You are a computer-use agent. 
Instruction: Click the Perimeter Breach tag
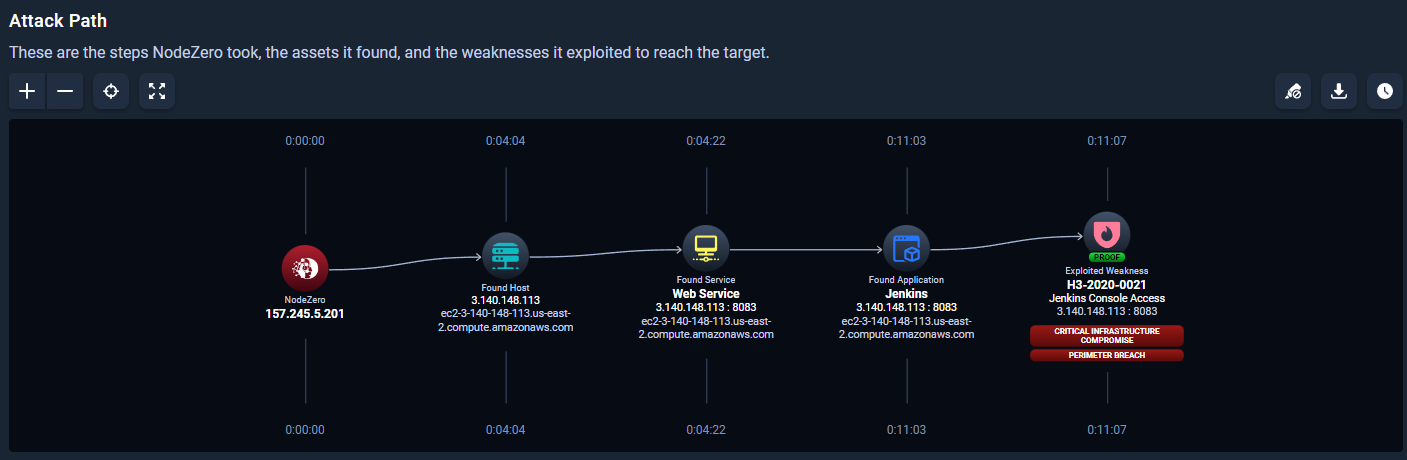(x=1107, y=355)
